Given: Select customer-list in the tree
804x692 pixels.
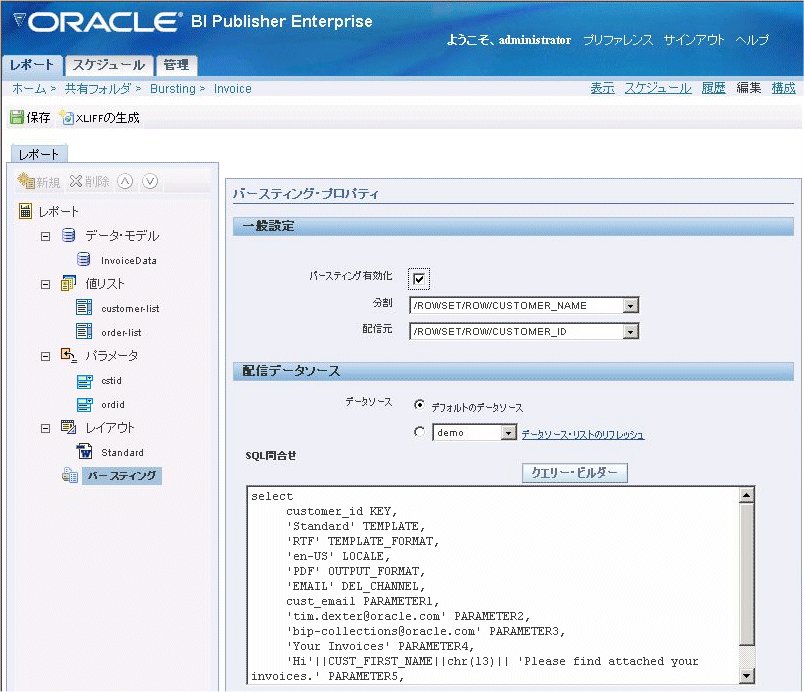Looking at the screenshot, I should 130,309.
